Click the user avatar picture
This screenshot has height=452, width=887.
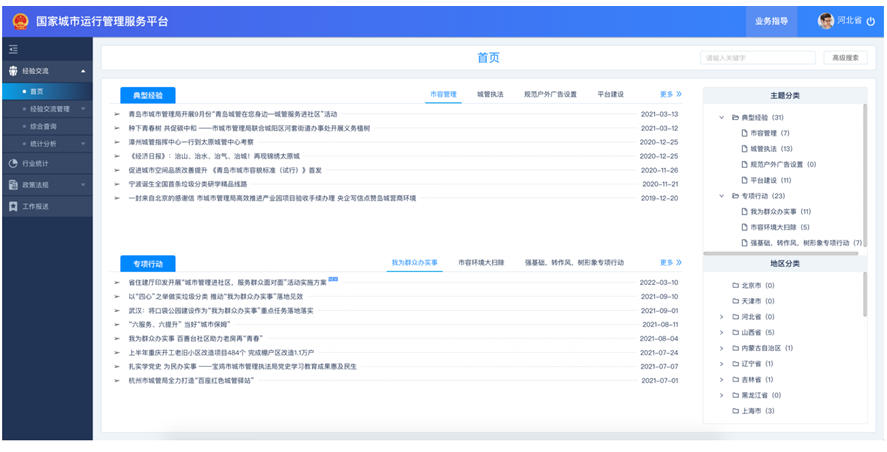point(825,21)
